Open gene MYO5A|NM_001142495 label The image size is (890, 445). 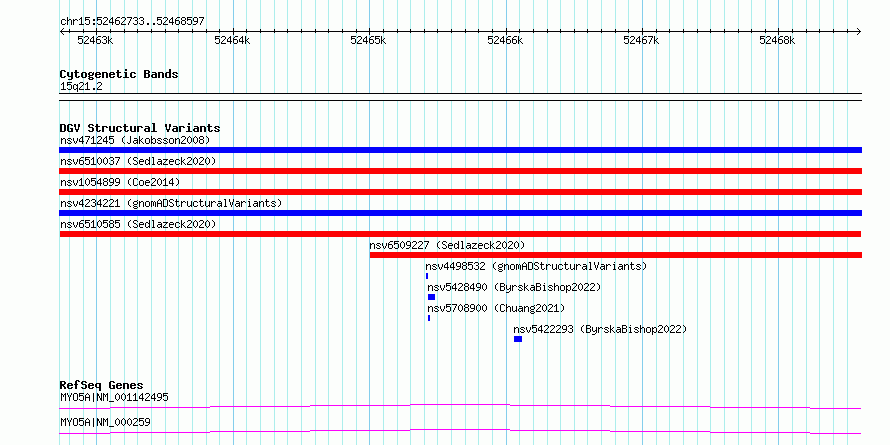coord(114,397)
